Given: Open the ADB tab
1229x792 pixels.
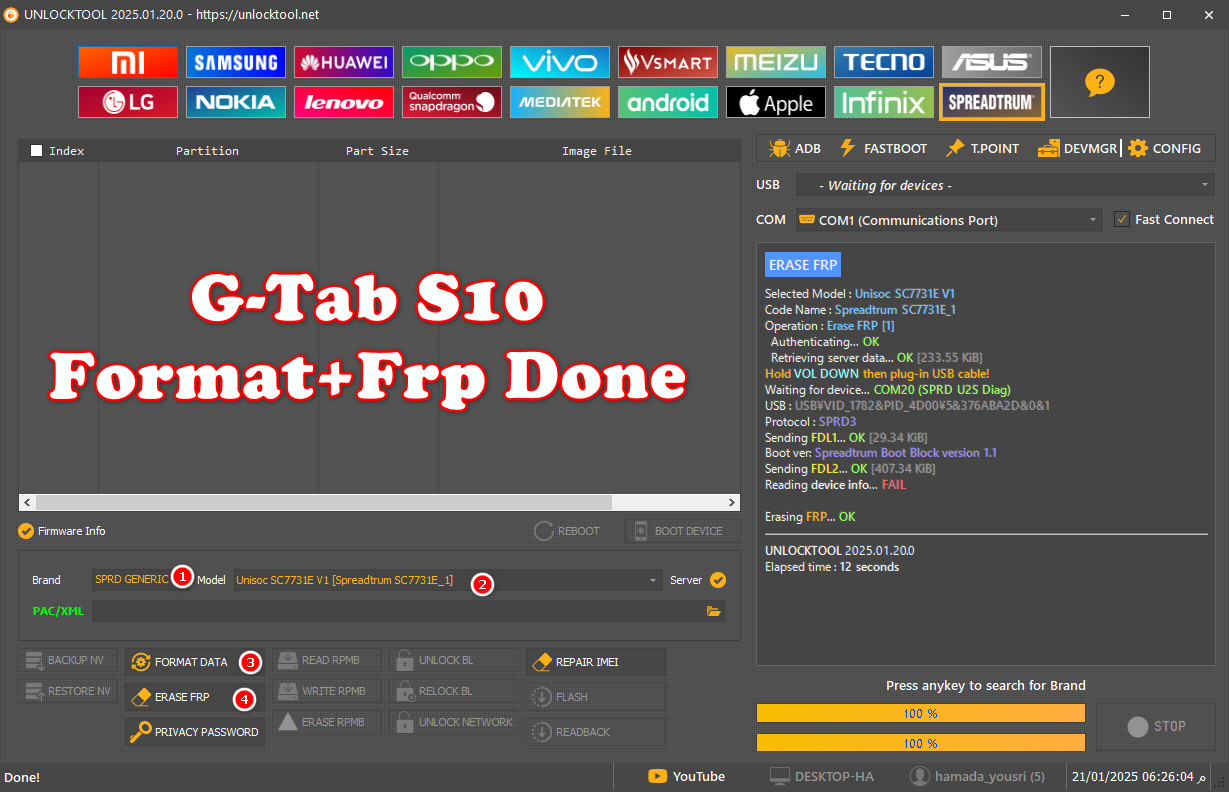Looking at the screenshot, I should coord(794,148).
